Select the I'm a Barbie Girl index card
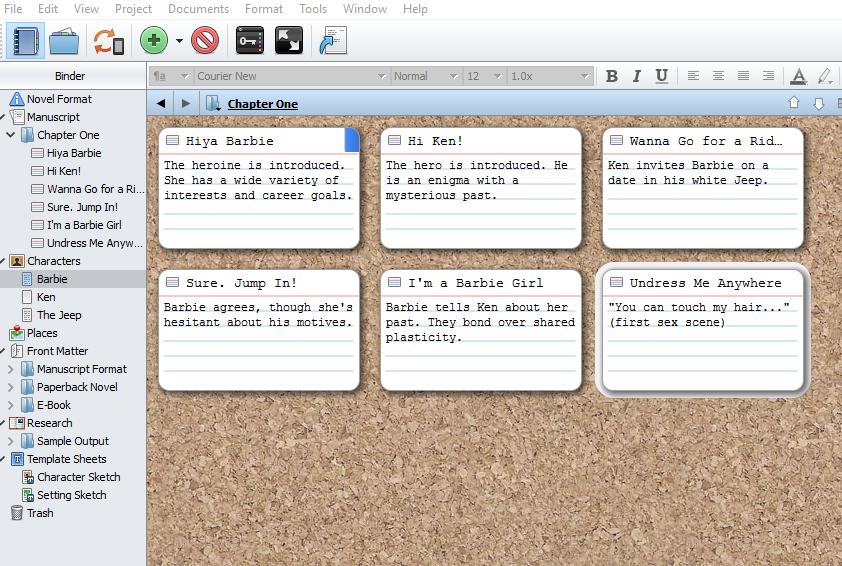The height and width of the screenshot is (566, 842). [x=481, y=330]
